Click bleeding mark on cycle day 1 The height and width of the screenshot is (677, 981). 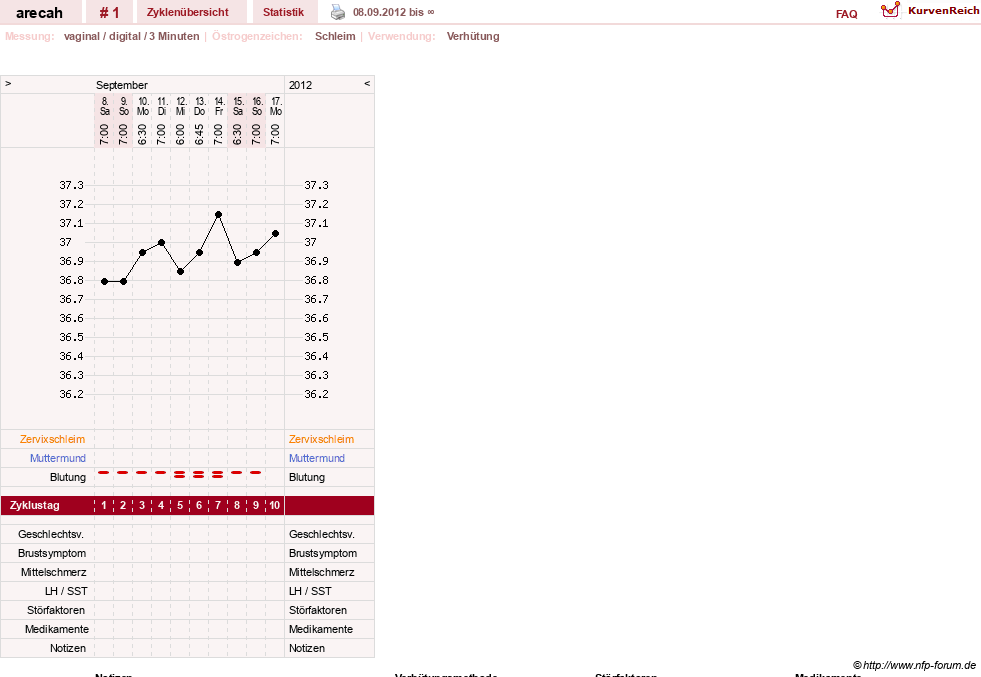(104, 472)
